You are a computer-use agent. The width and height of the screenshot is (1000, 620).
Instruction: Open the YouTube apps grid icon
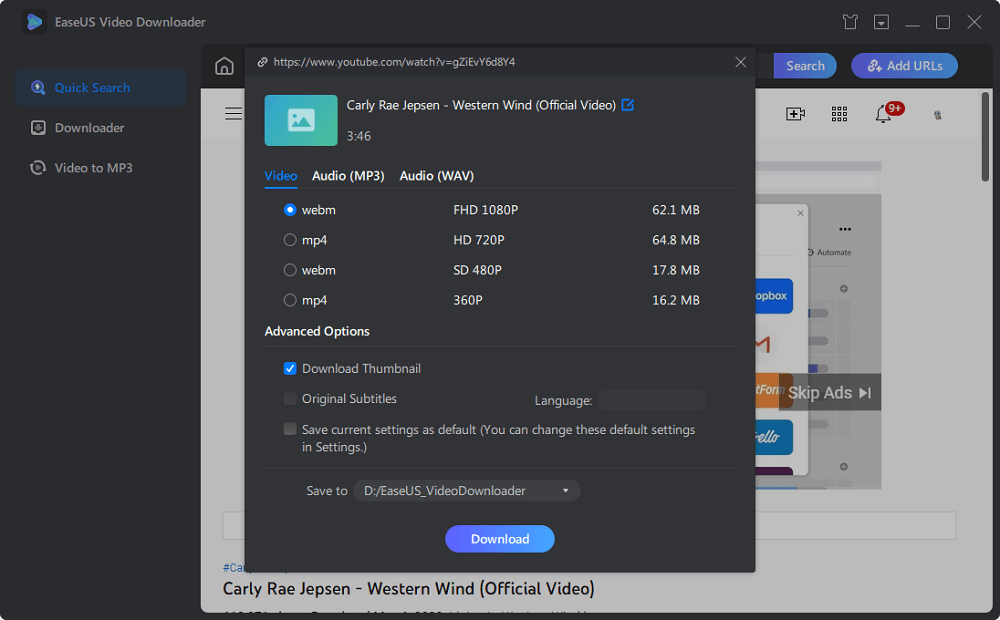click(x=839, y=114)
